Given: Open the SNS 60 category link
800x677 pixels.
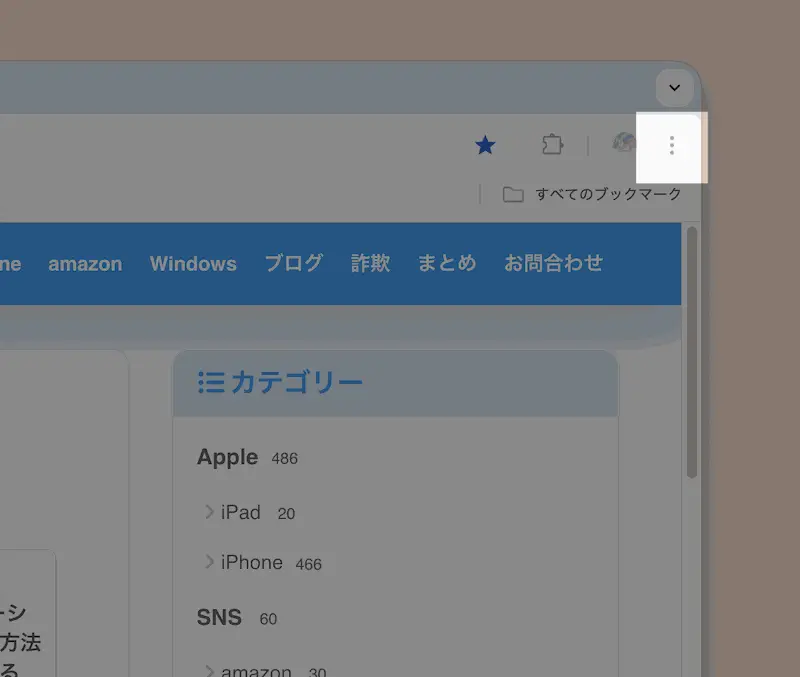Looking at the screenshot, I should point(218,618).
